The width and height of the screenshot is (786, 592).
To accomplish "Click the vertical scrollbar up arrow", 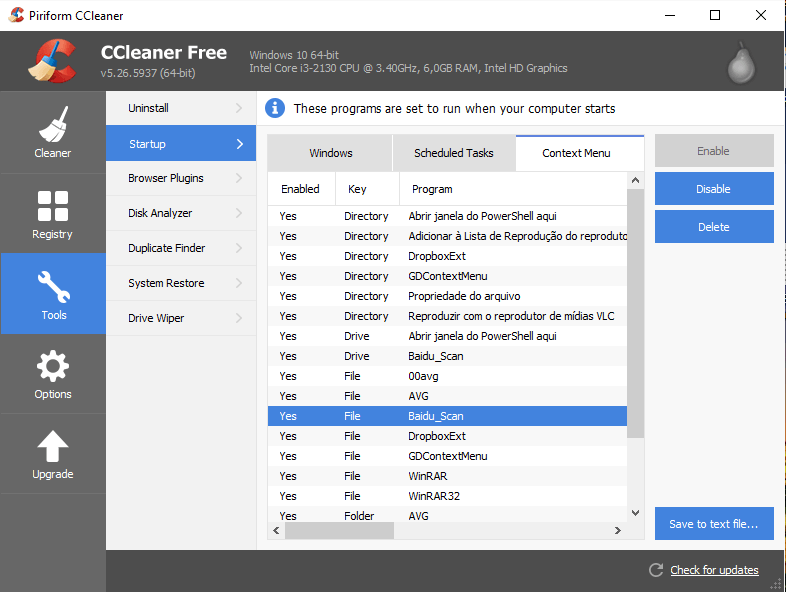I will (636, 180).
